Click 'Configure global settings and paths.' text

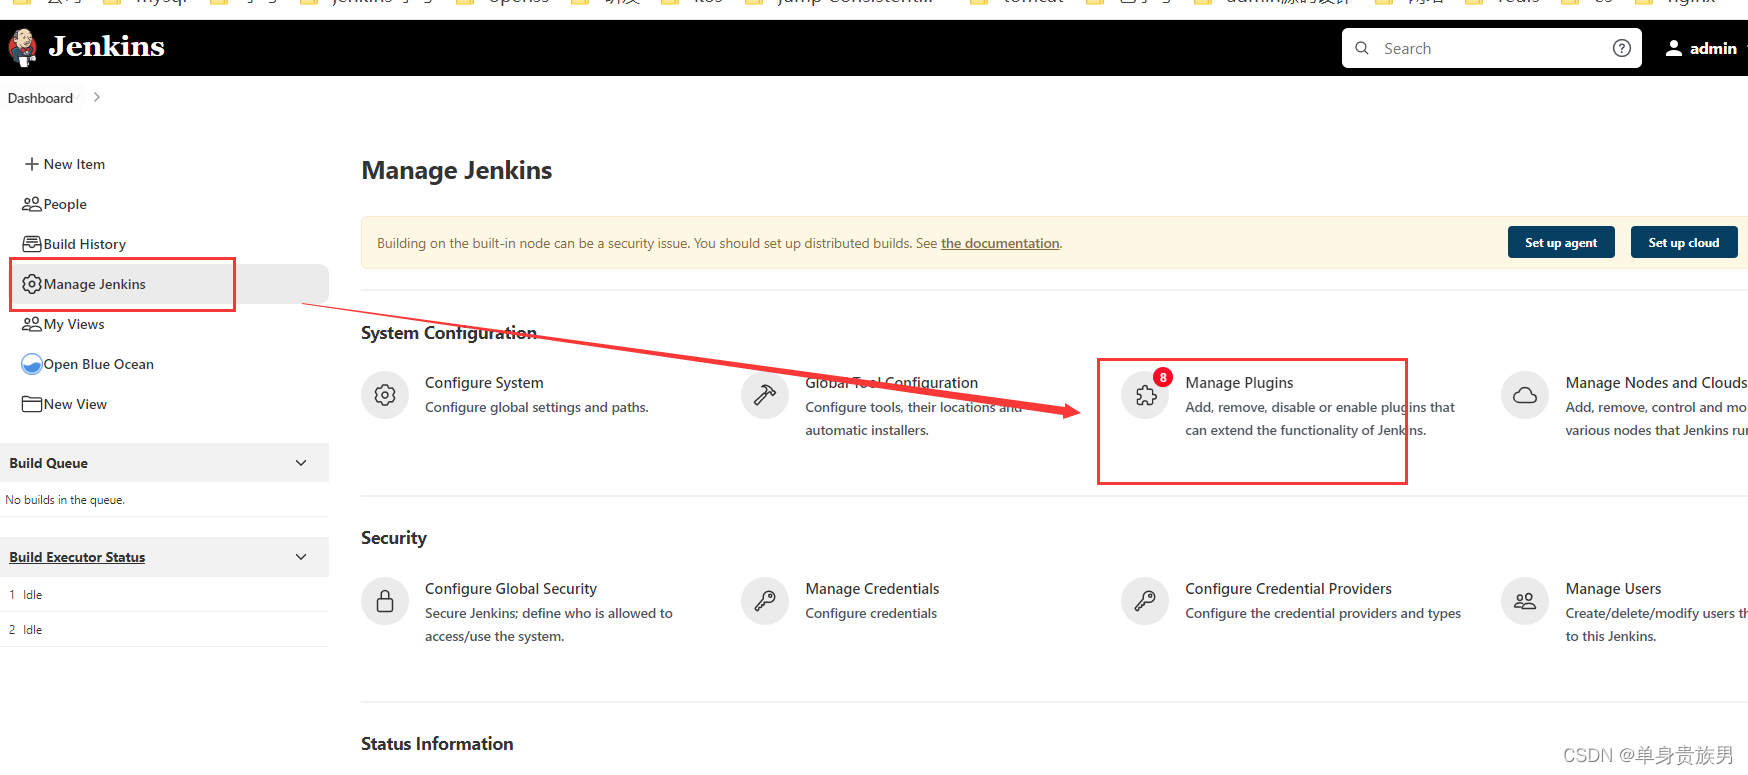point(537,407)
